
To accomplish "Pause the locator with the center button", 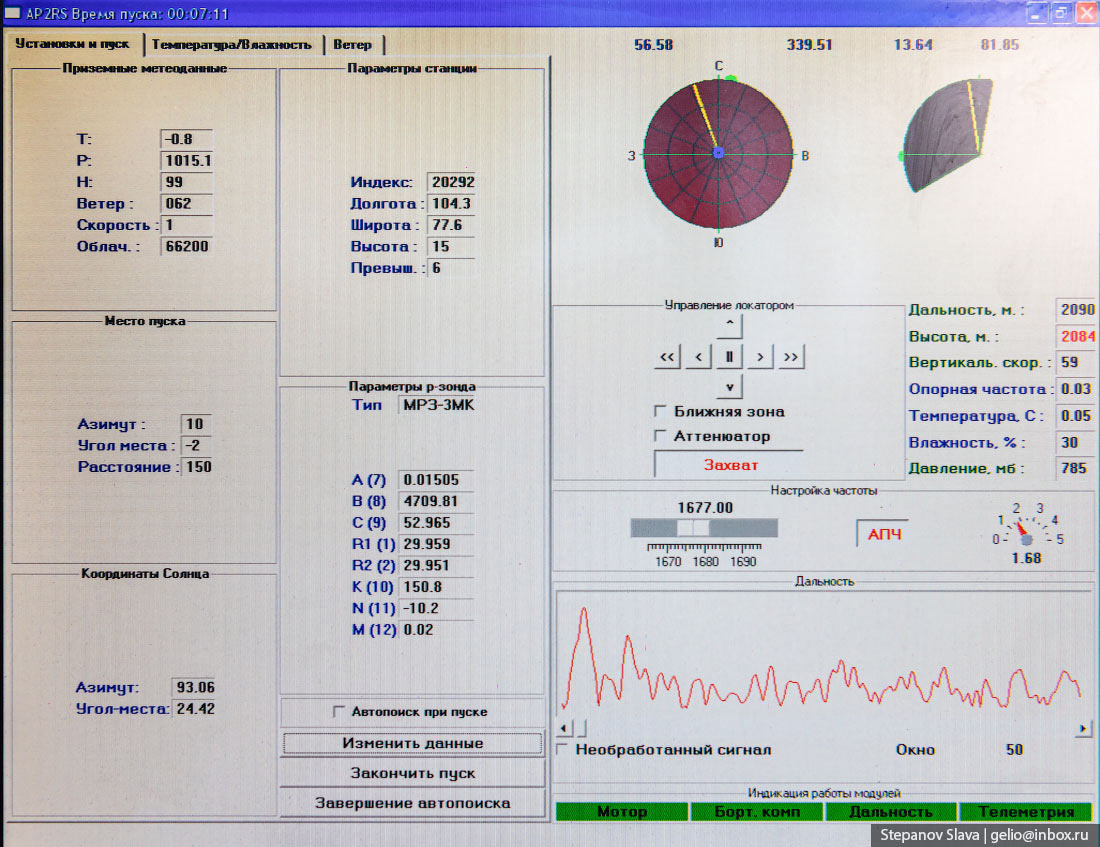I will coord(730,357).
